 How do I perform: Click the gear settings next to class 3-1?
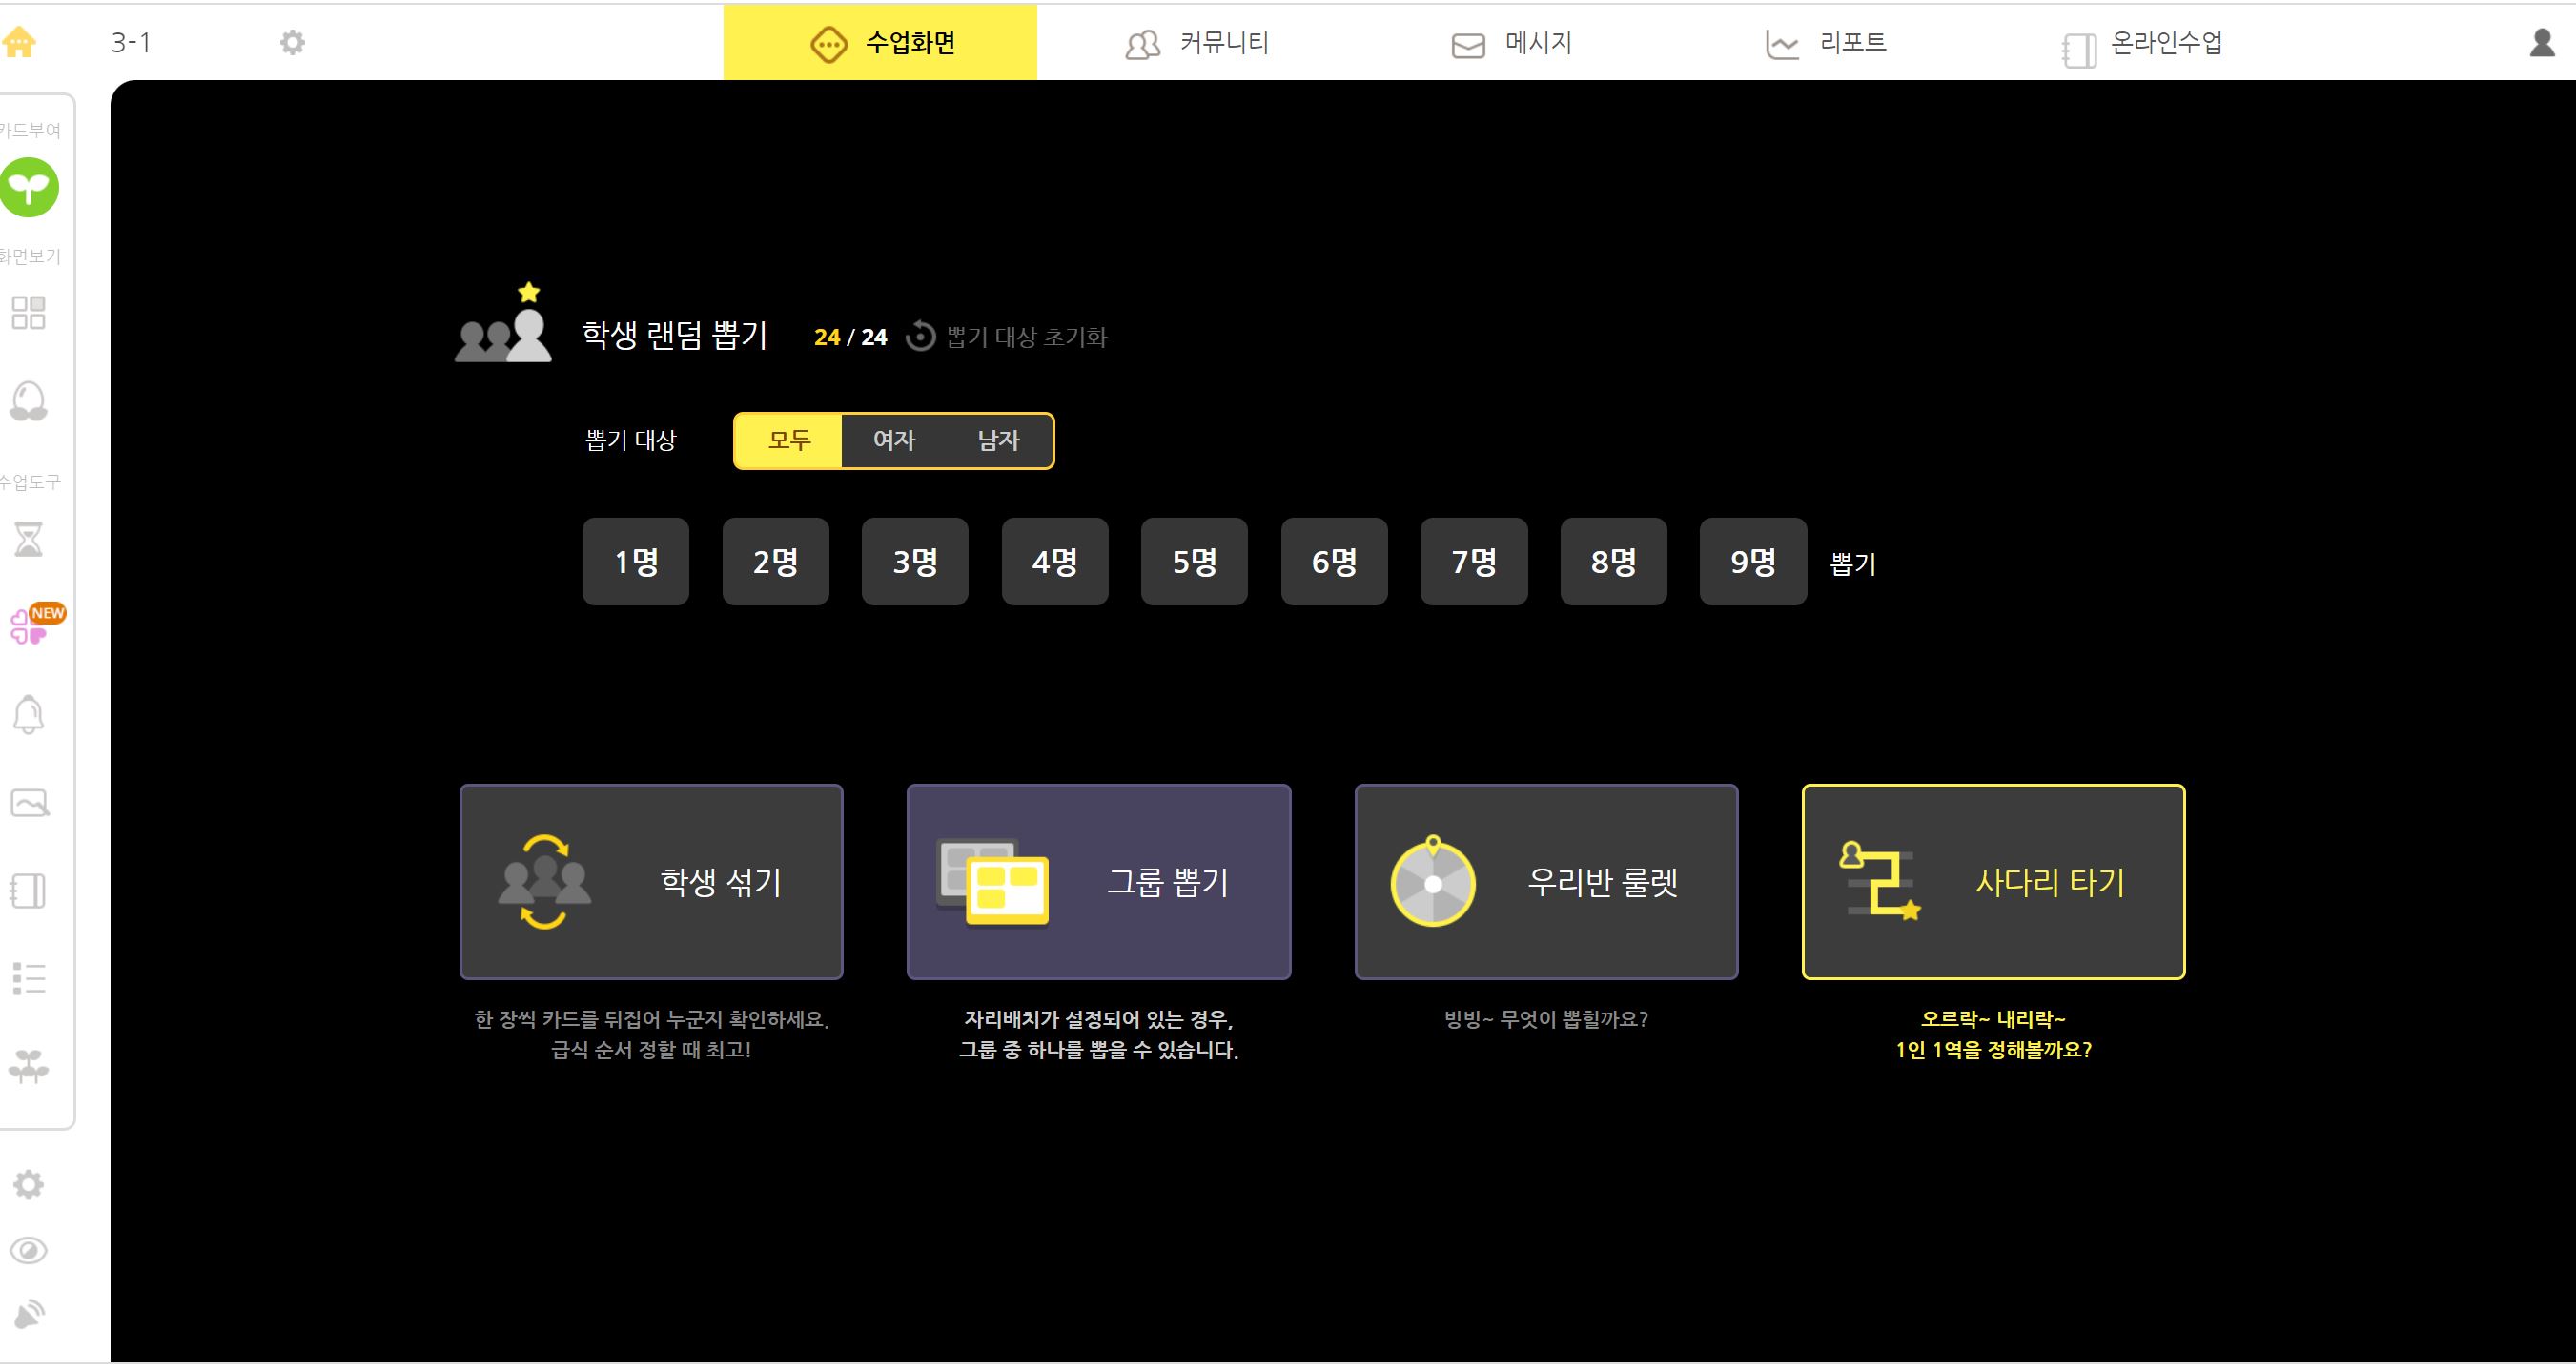tap(292, 42)
